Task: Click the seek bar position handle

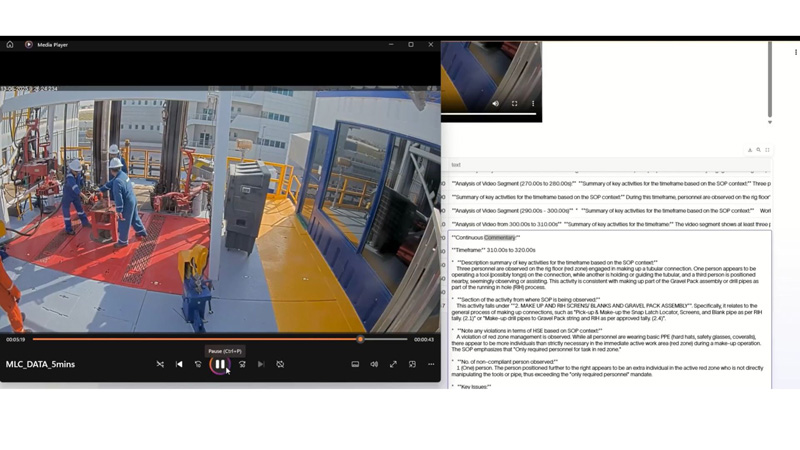Action: pyautogui.click(x=360, y=339)
